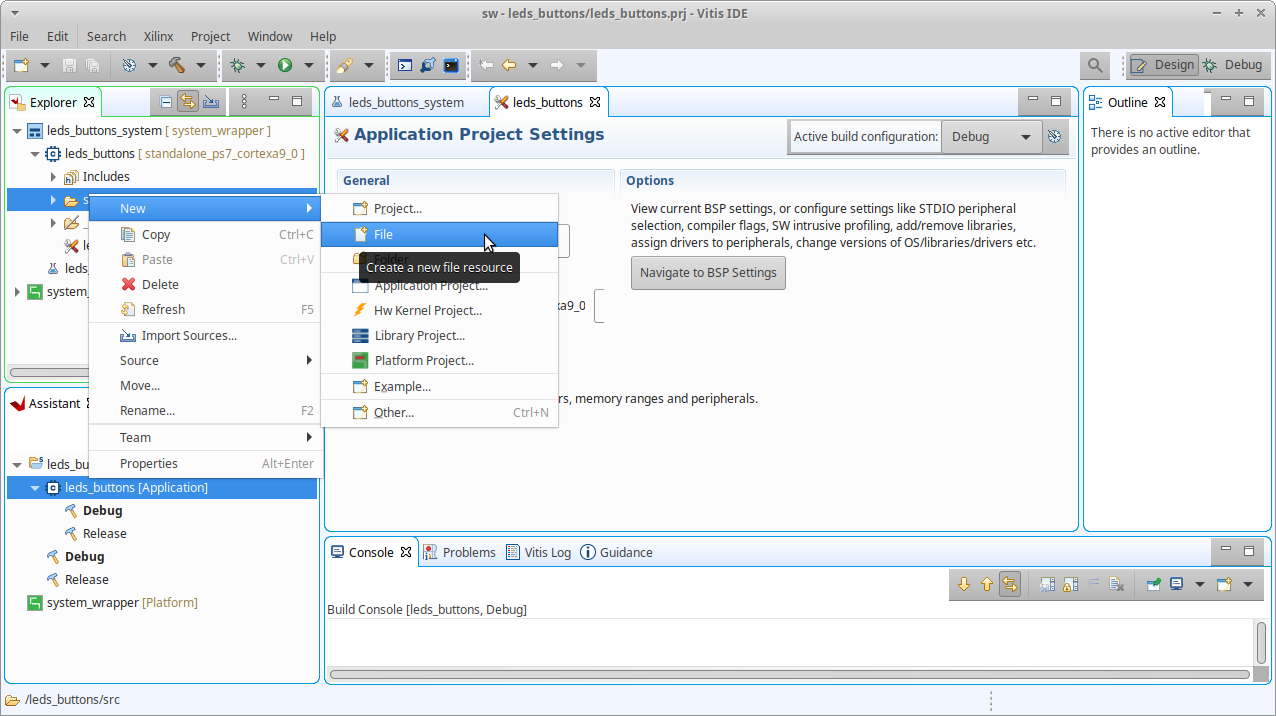Select File in the New submenu
1276x716 pixels.
click(x=383, y=234)
